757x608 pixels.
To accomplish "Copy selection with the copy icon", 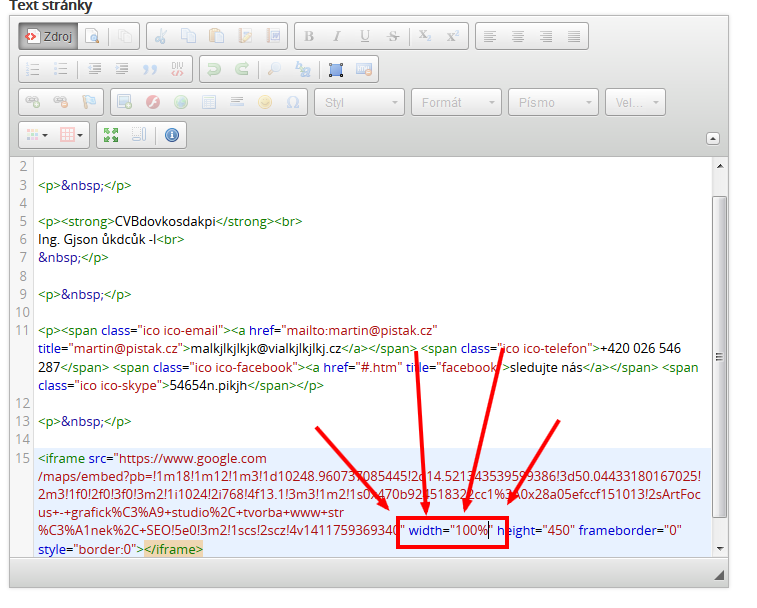I will 188,36.
